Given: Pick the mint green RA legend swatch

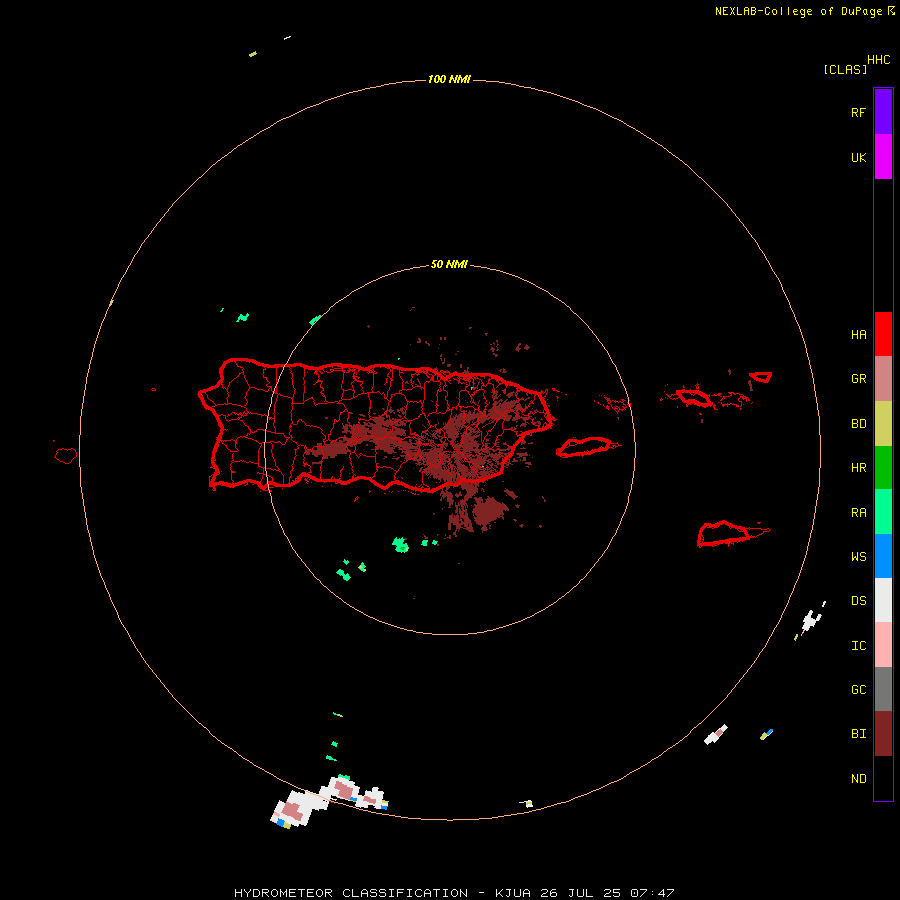Looking at the screenshot, I should (x=883, y=512).
